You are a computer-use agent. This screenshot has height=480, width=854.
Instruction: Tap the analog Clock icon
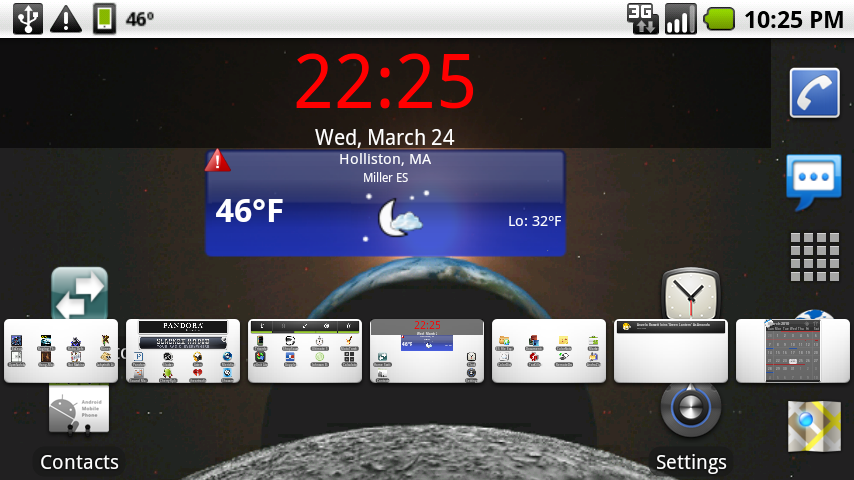[691, 293]
